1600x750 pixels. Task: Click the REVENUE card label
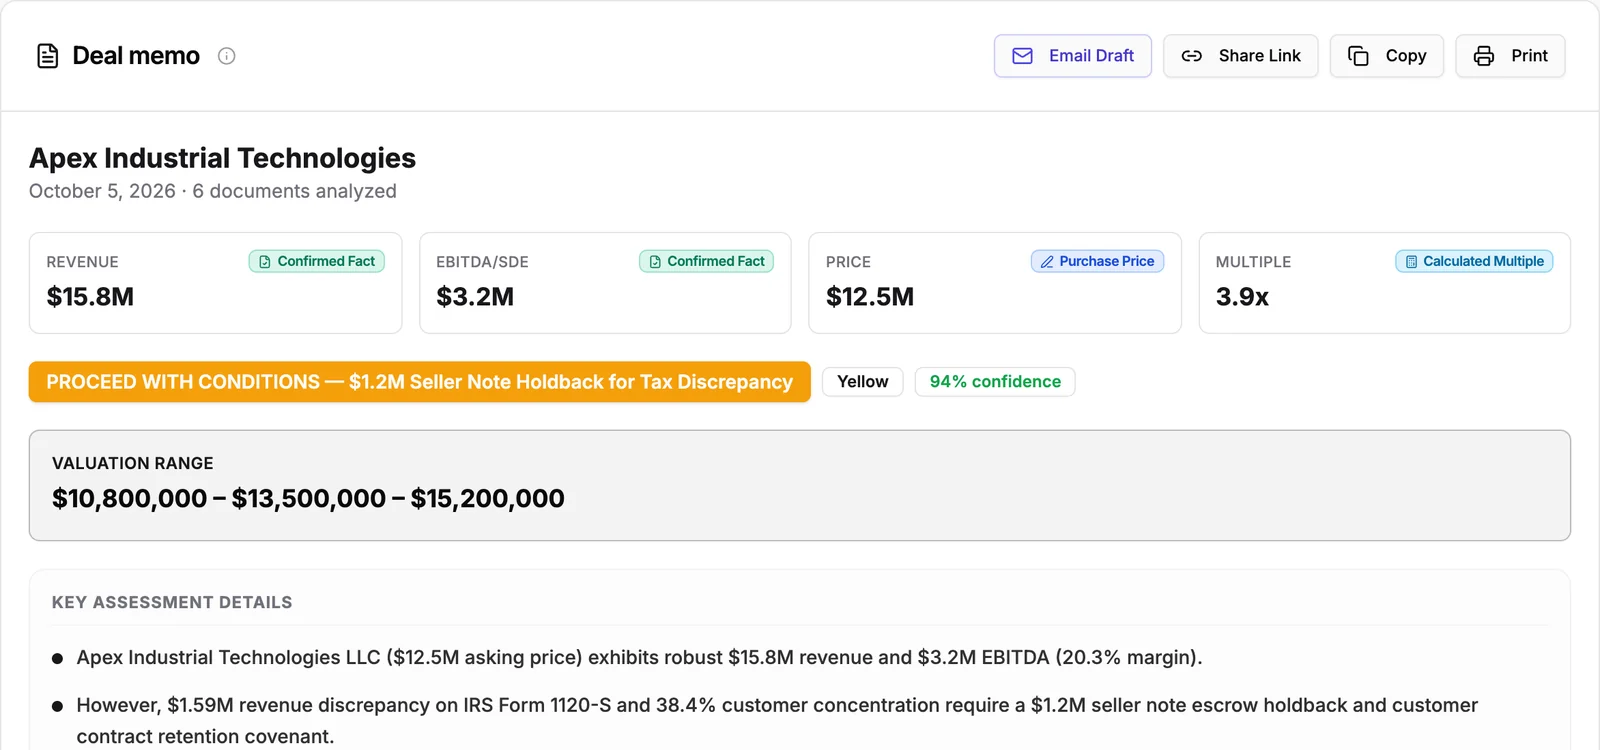(x=82, y=262)
